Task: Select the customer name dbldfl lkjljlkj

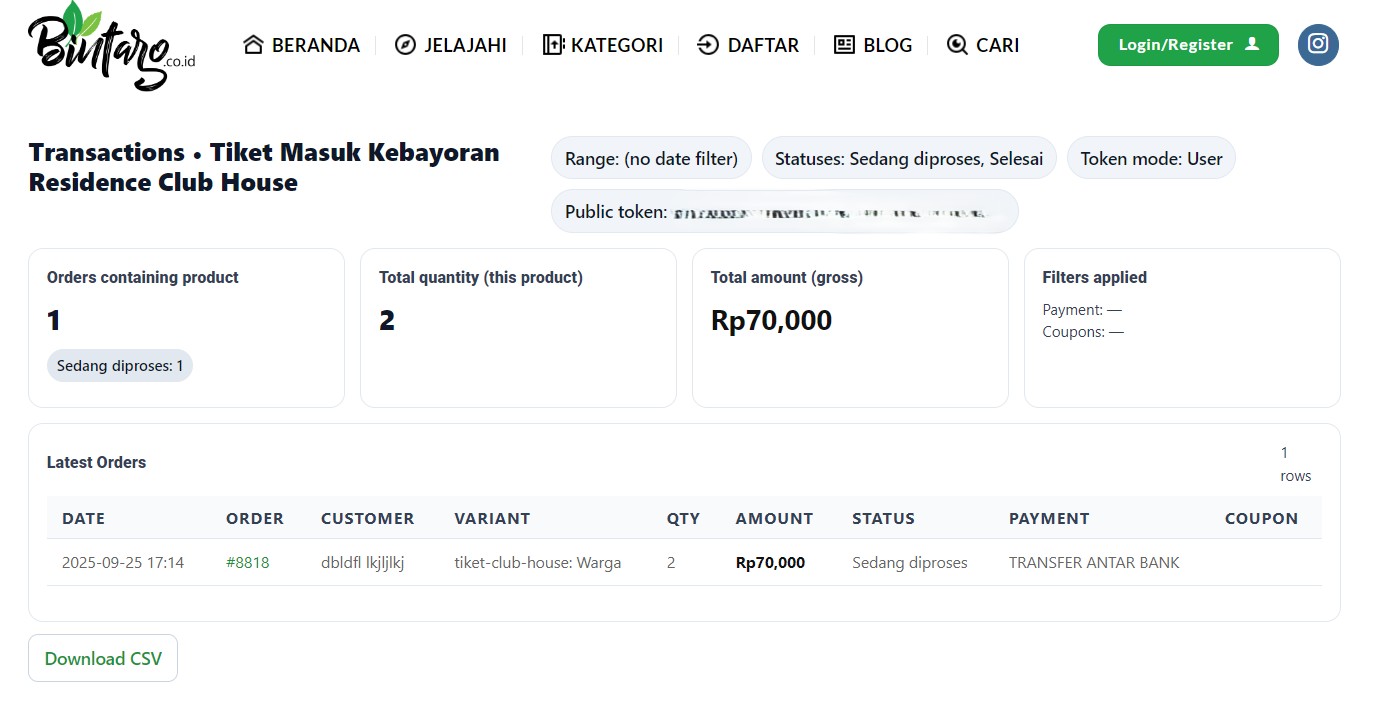Action: (362, 562)
